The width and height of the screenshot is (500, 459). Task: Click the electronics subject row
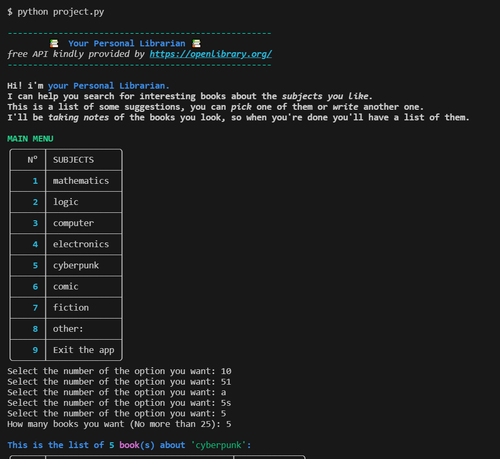pyautogui.click(x=66, y=244)
